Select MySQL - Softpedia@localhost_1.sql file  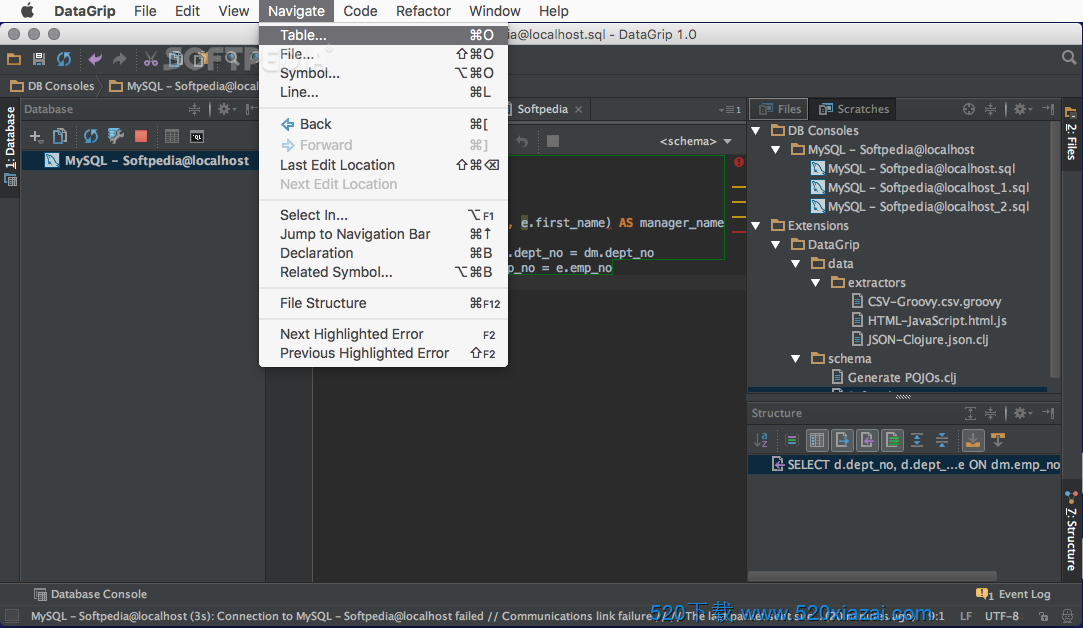(x=920, y=187)
